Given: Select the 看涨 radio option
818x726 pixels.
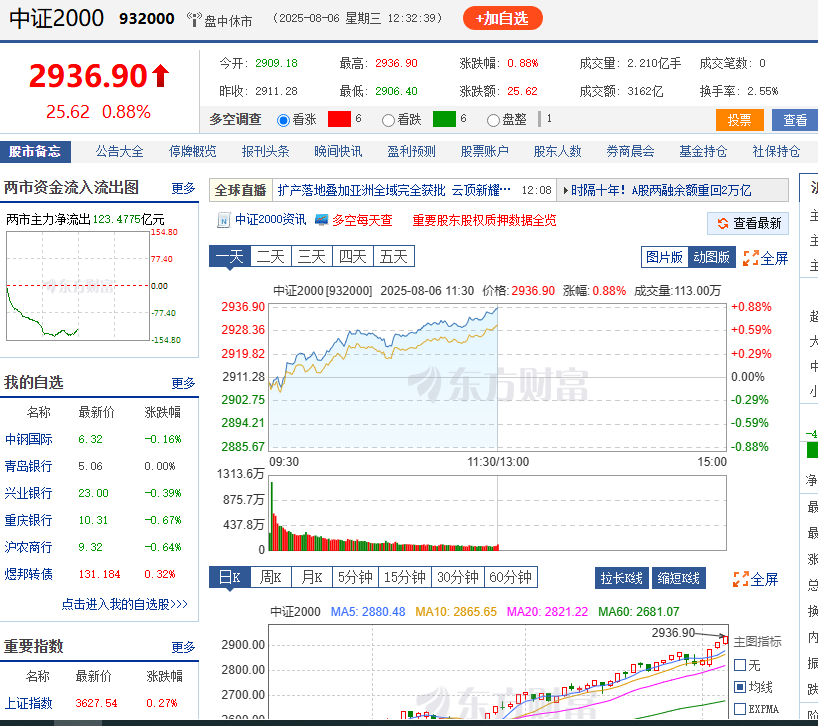Looking at the screenshot, I should pyautogui.click(x=283, y=120).
